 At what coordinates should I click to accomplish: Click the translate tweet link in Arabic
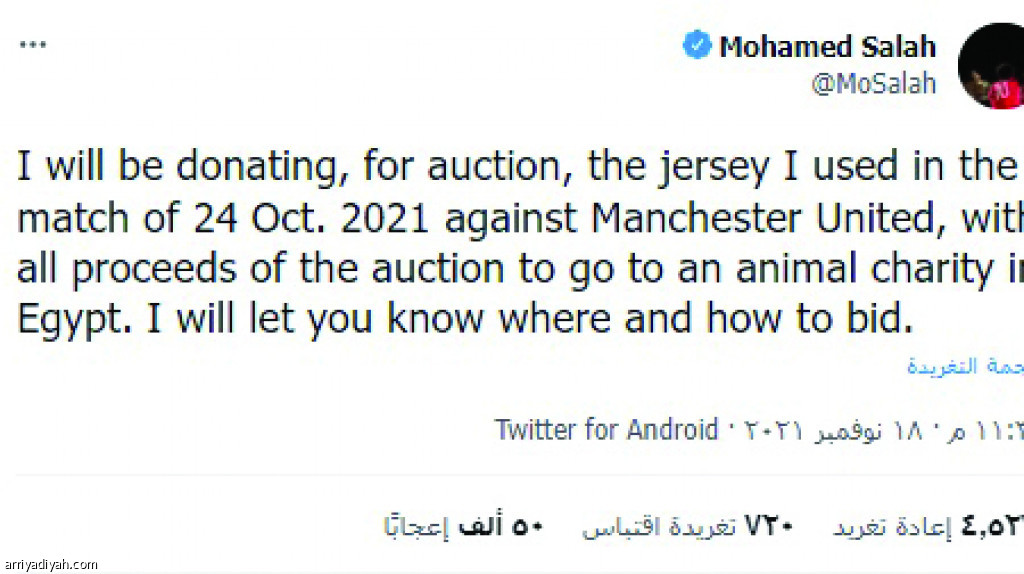pos(965,366)
